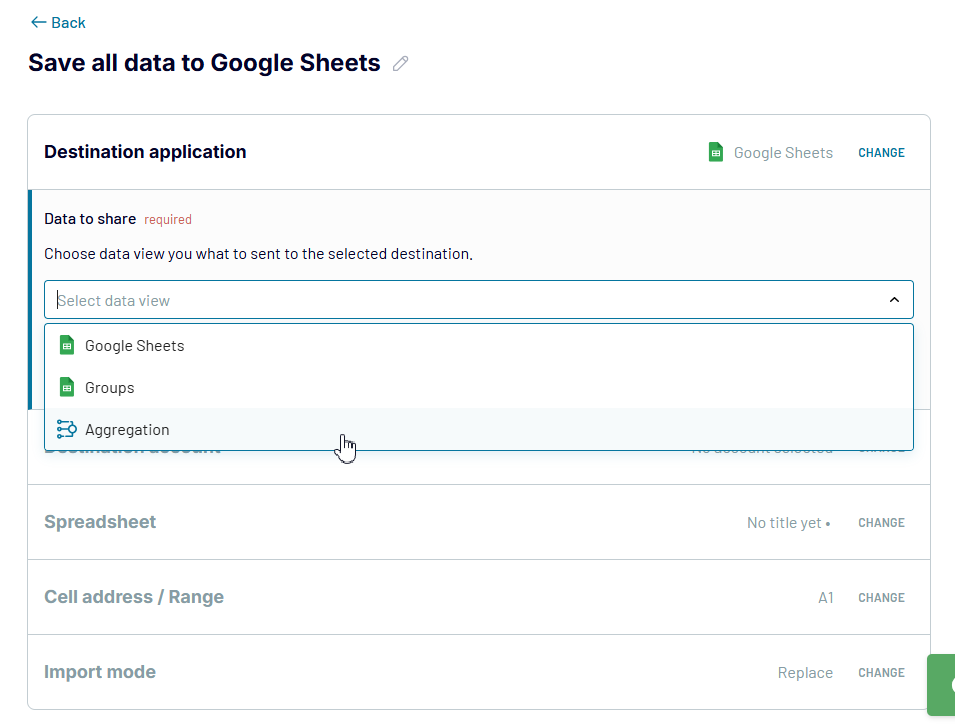
Task: Click Google Sheets icon in Destination application header
Action: pos(715,152)
